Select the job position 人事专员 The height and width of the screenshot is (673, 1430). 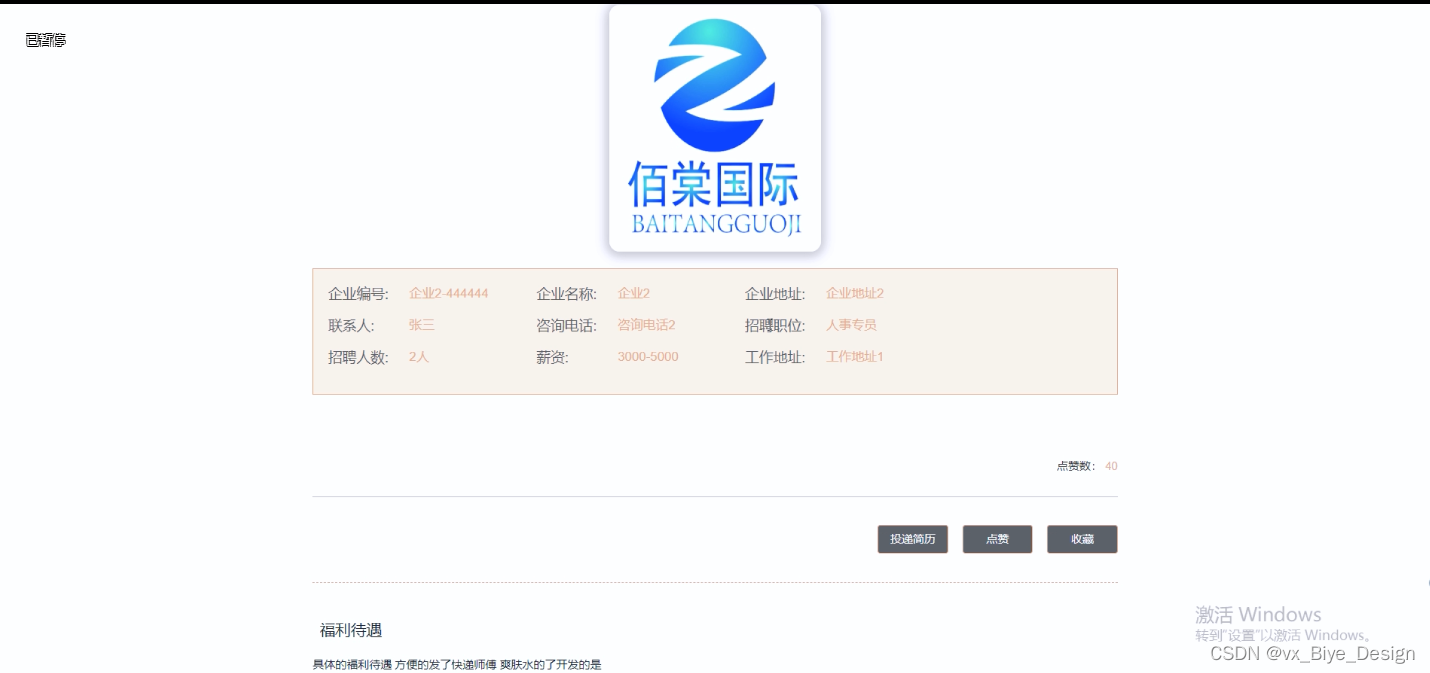[851, 325]
